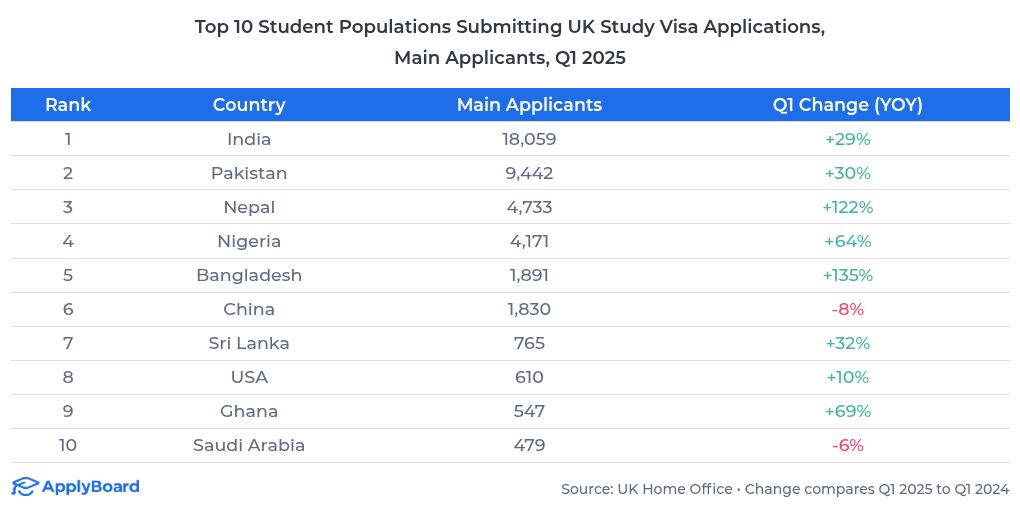Screen dimensions: 1020x511
Task: Click the ApplyBoard brand name text
Action: click(90, 487)
